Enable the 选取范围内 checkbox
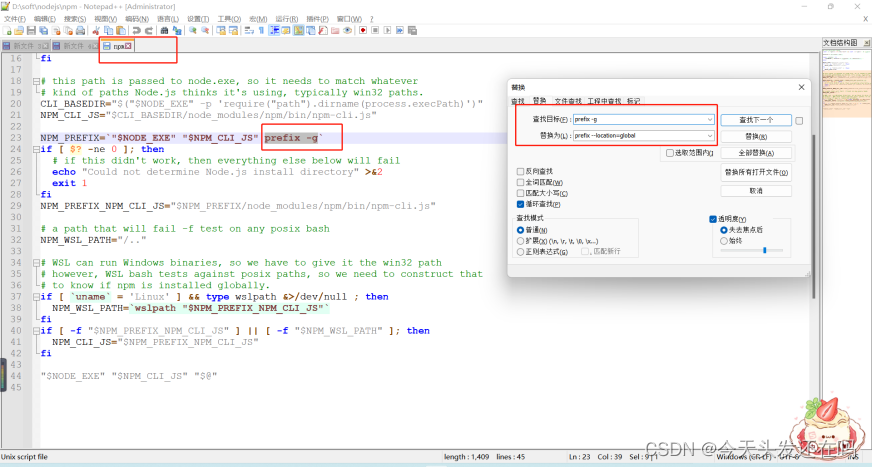 (x=670, y=153)
